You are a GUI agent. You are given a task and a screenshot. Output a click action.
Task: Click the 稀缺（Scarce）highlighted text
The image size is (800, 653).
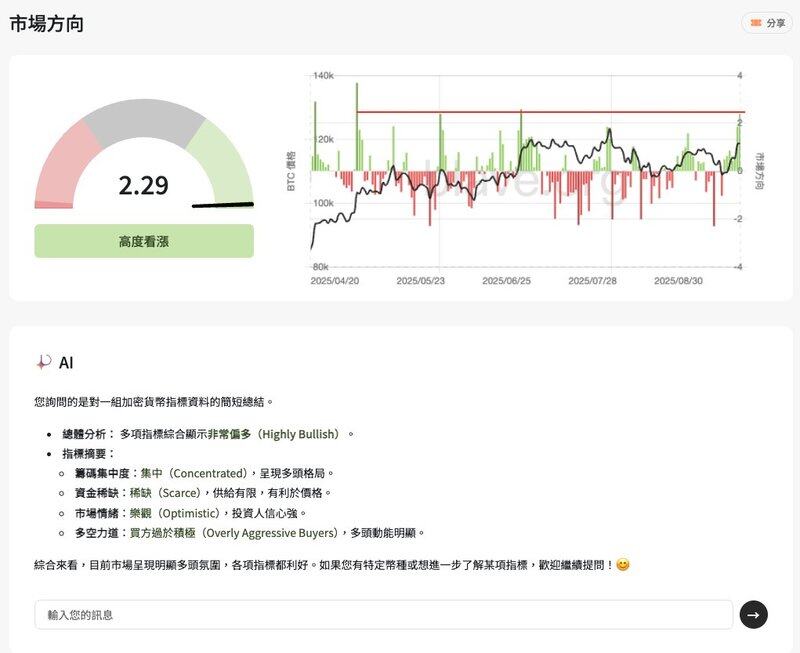point(166,493)
